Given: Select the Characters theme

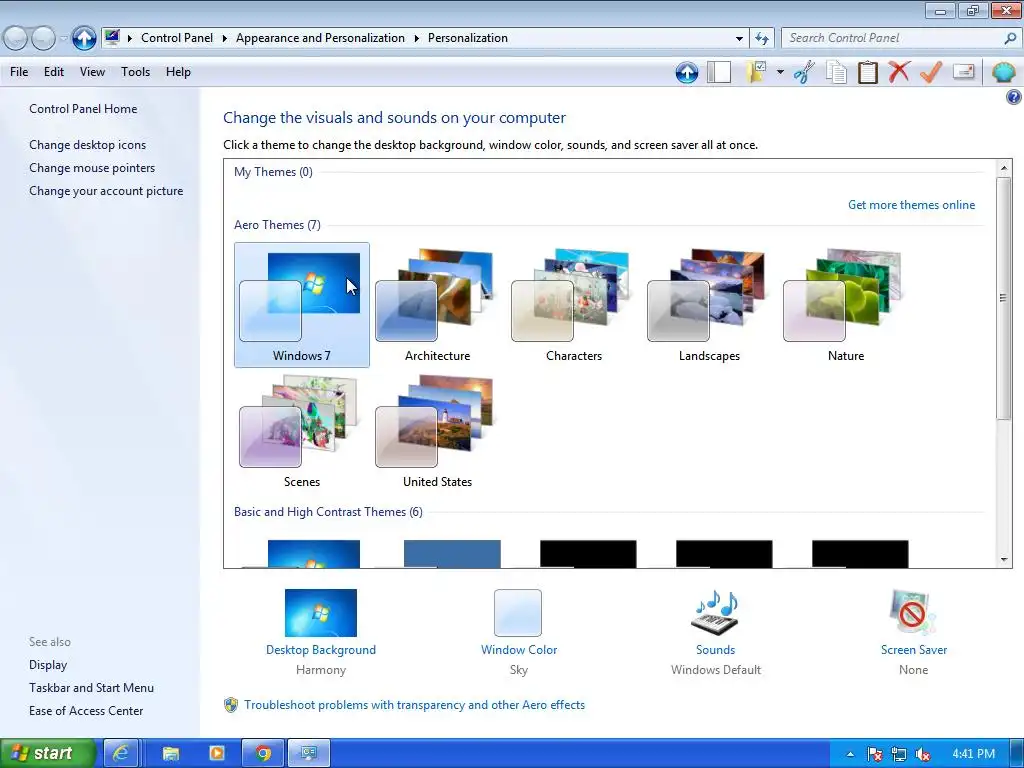Looking at the screenshot, I should (573, 305).
